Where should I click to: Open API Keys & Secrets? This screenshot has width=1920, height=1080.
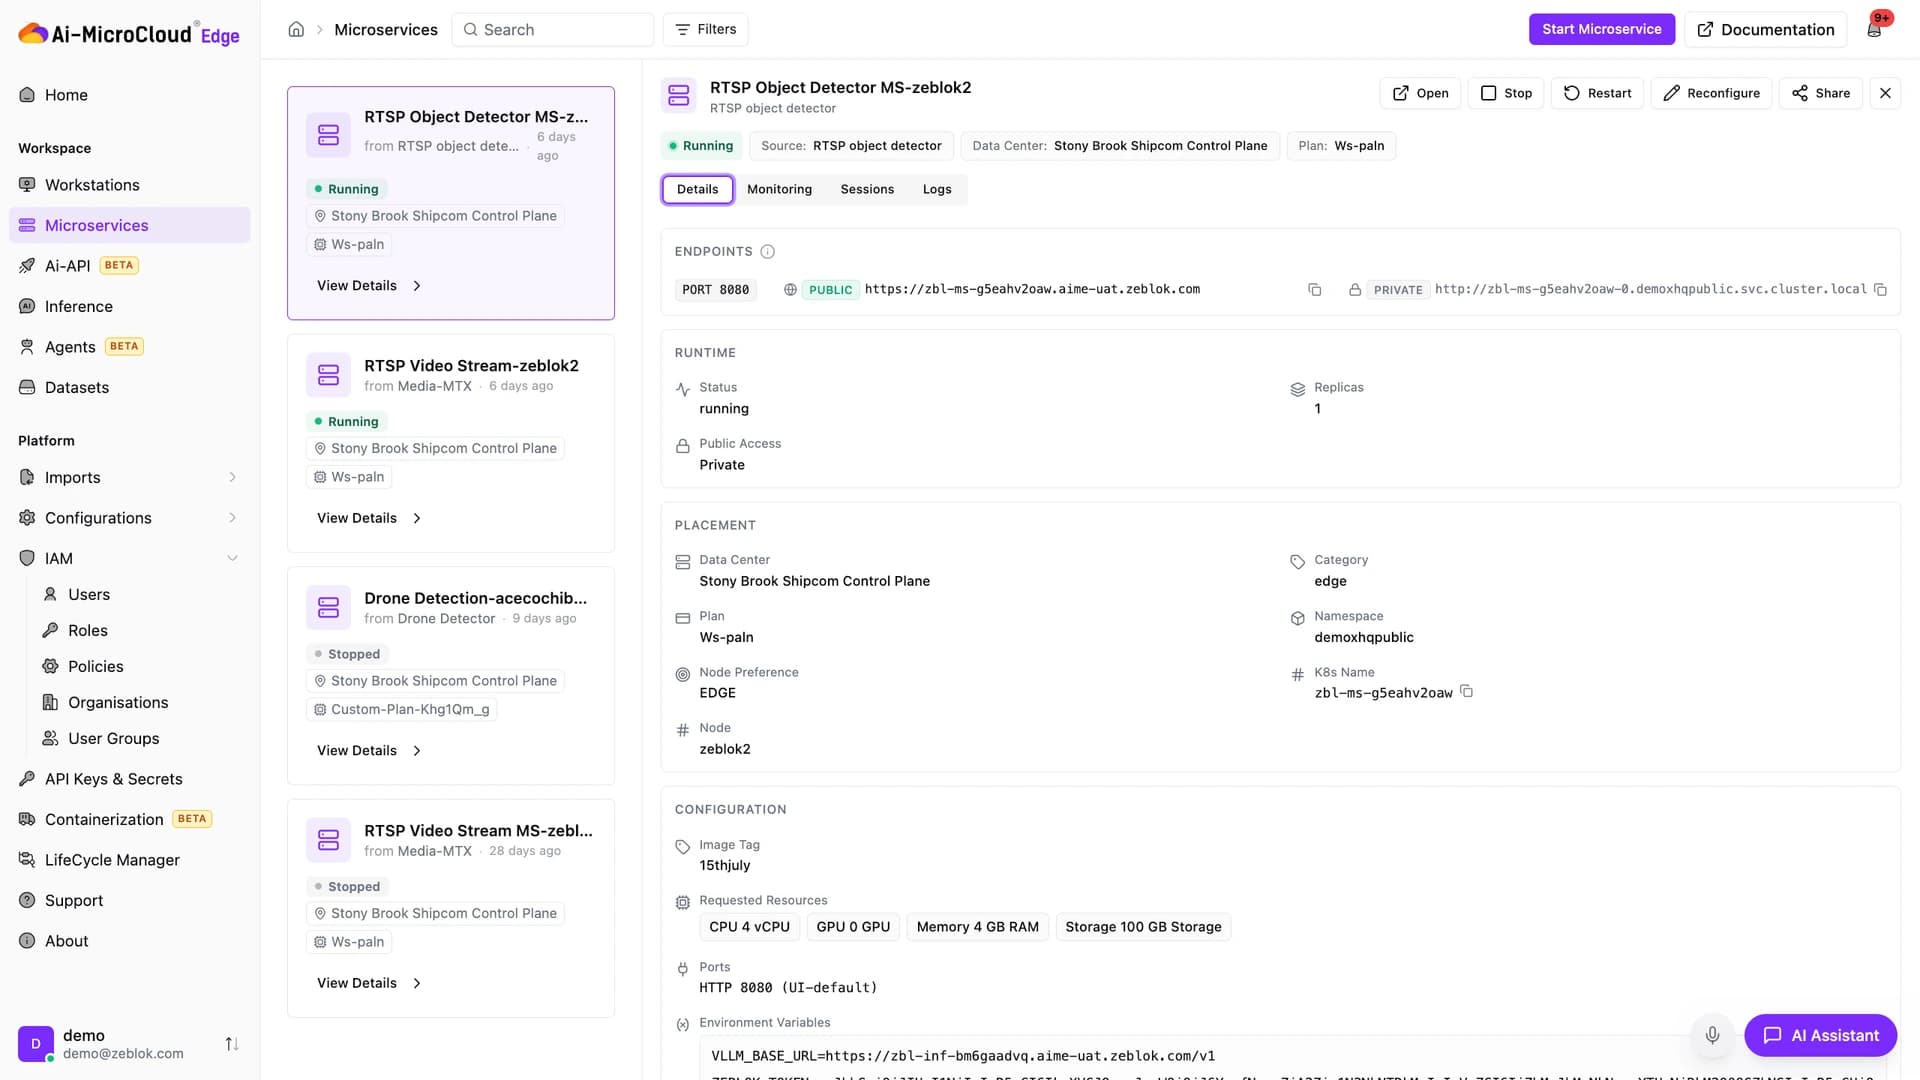point(130,779)
